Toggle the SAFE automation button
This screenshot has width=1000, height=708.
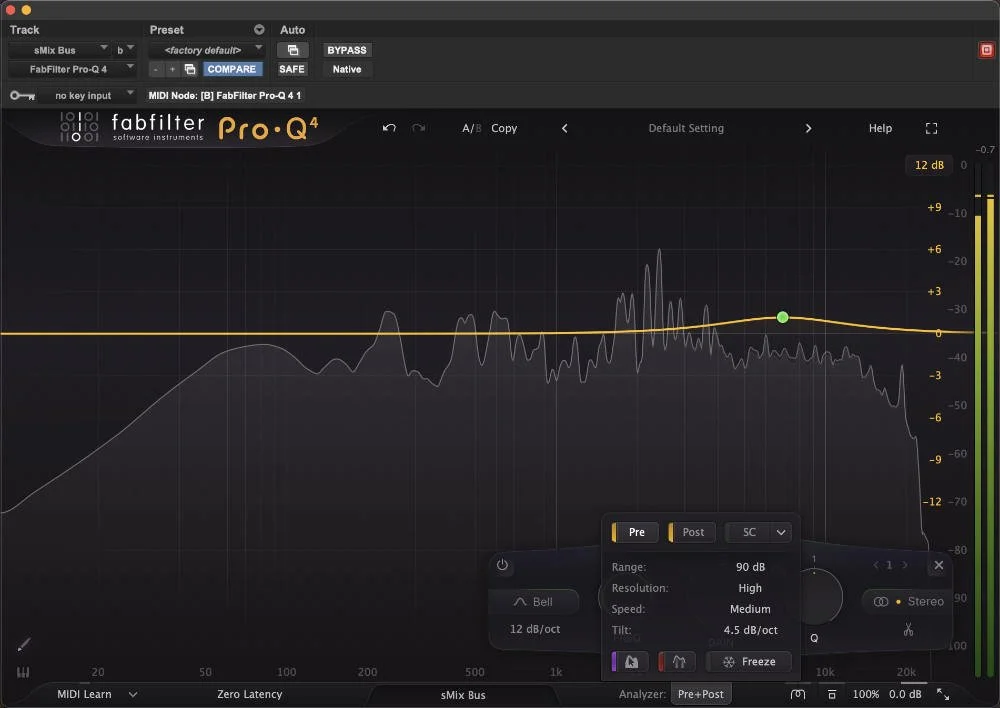coord(291,69)
